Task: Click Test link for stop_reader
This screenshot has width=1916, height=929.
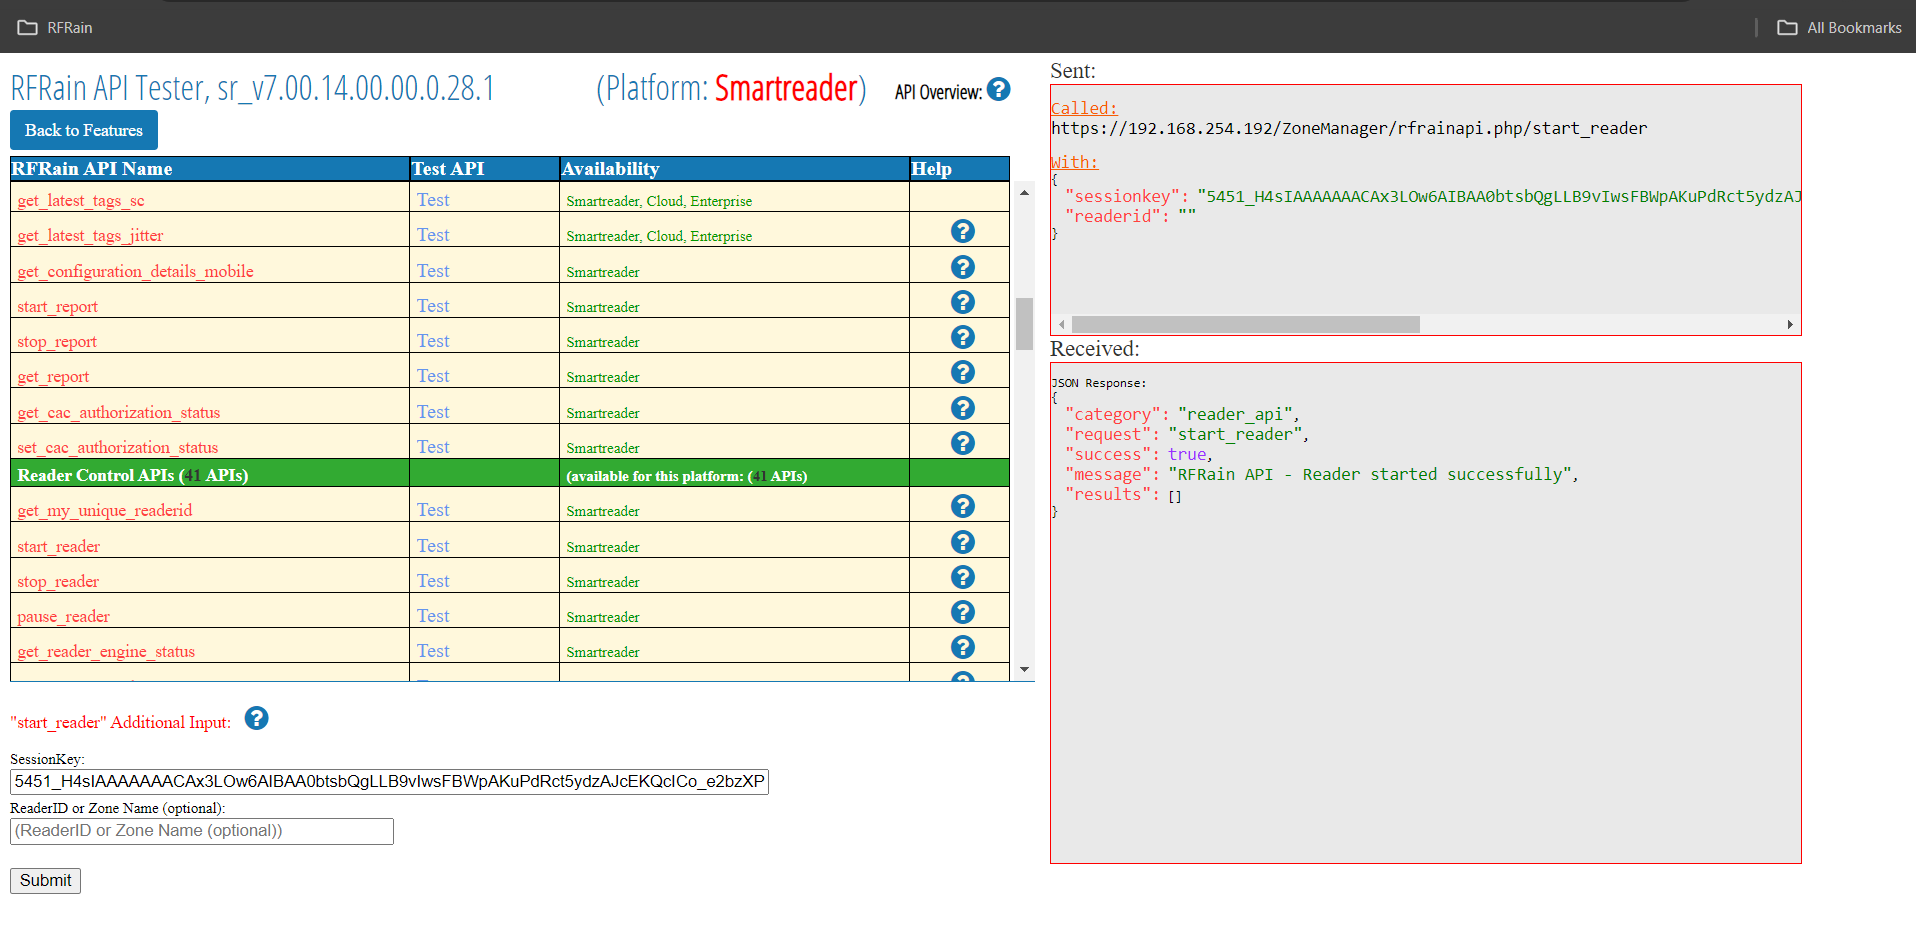Action: point(433,581)
